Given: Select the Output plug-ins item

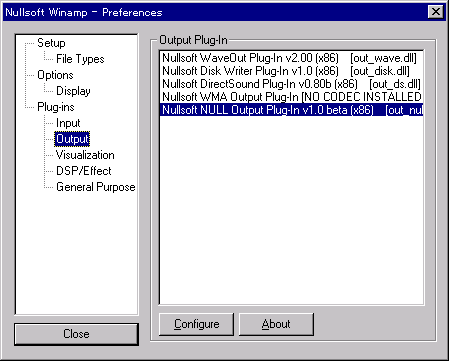Looking at the screenshot, I should (x=72, y=139).
